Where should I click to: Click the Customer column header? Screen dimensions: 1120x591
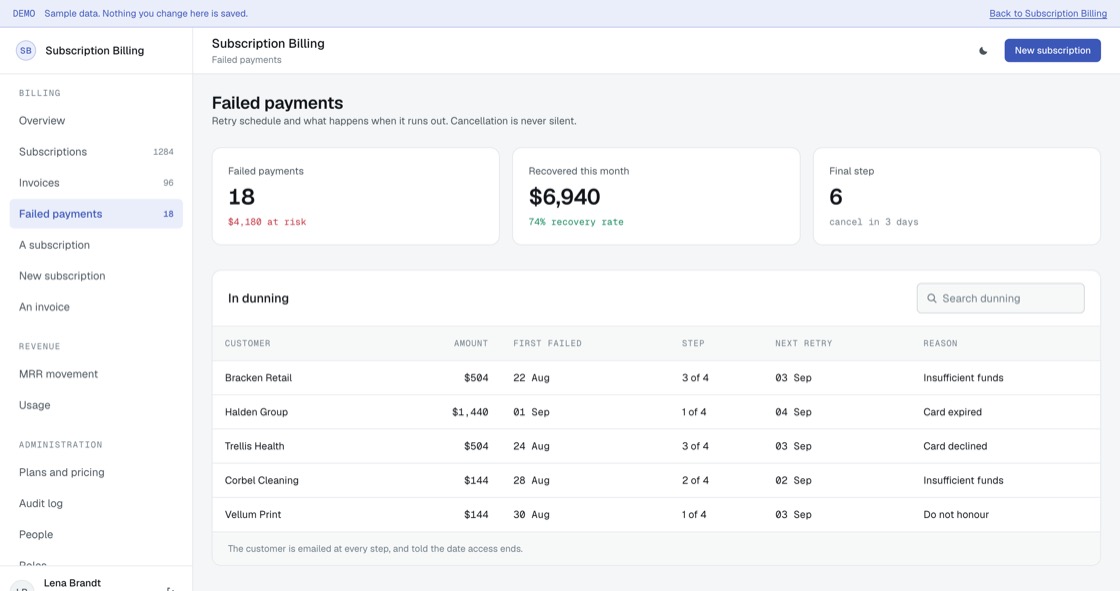pos(248,344)
